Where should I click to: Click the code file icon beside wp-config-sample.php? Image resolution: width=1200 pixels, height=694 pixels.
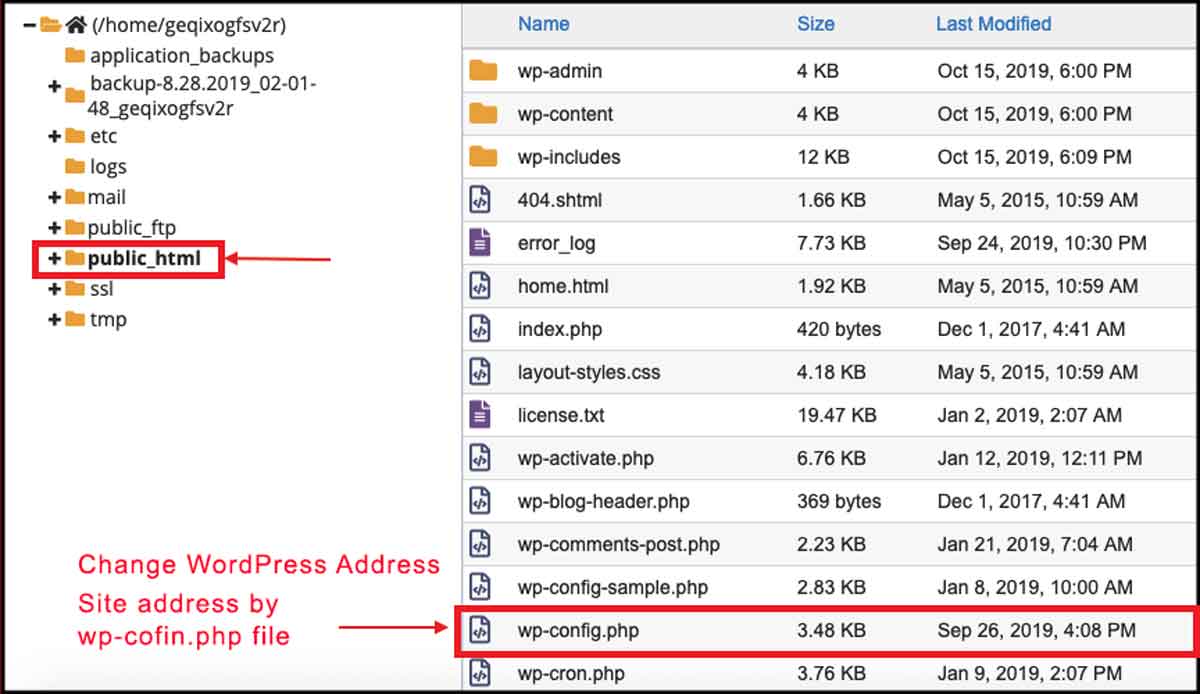[481, 587]
